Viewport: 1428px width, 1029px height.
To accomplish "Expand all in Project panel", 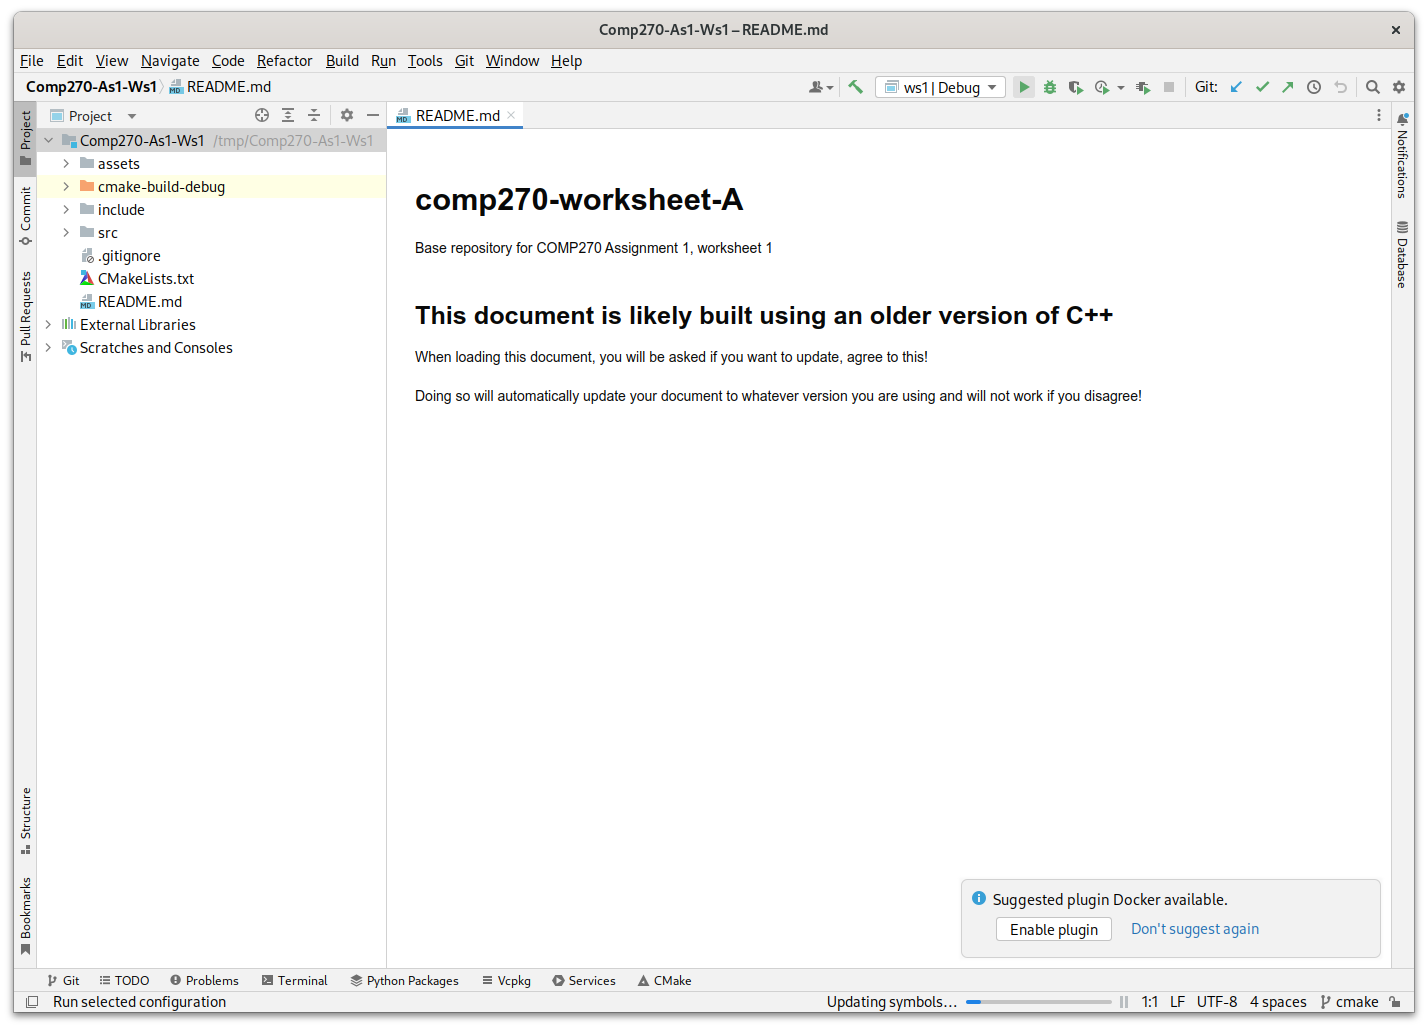I will (x=288, y=115).
